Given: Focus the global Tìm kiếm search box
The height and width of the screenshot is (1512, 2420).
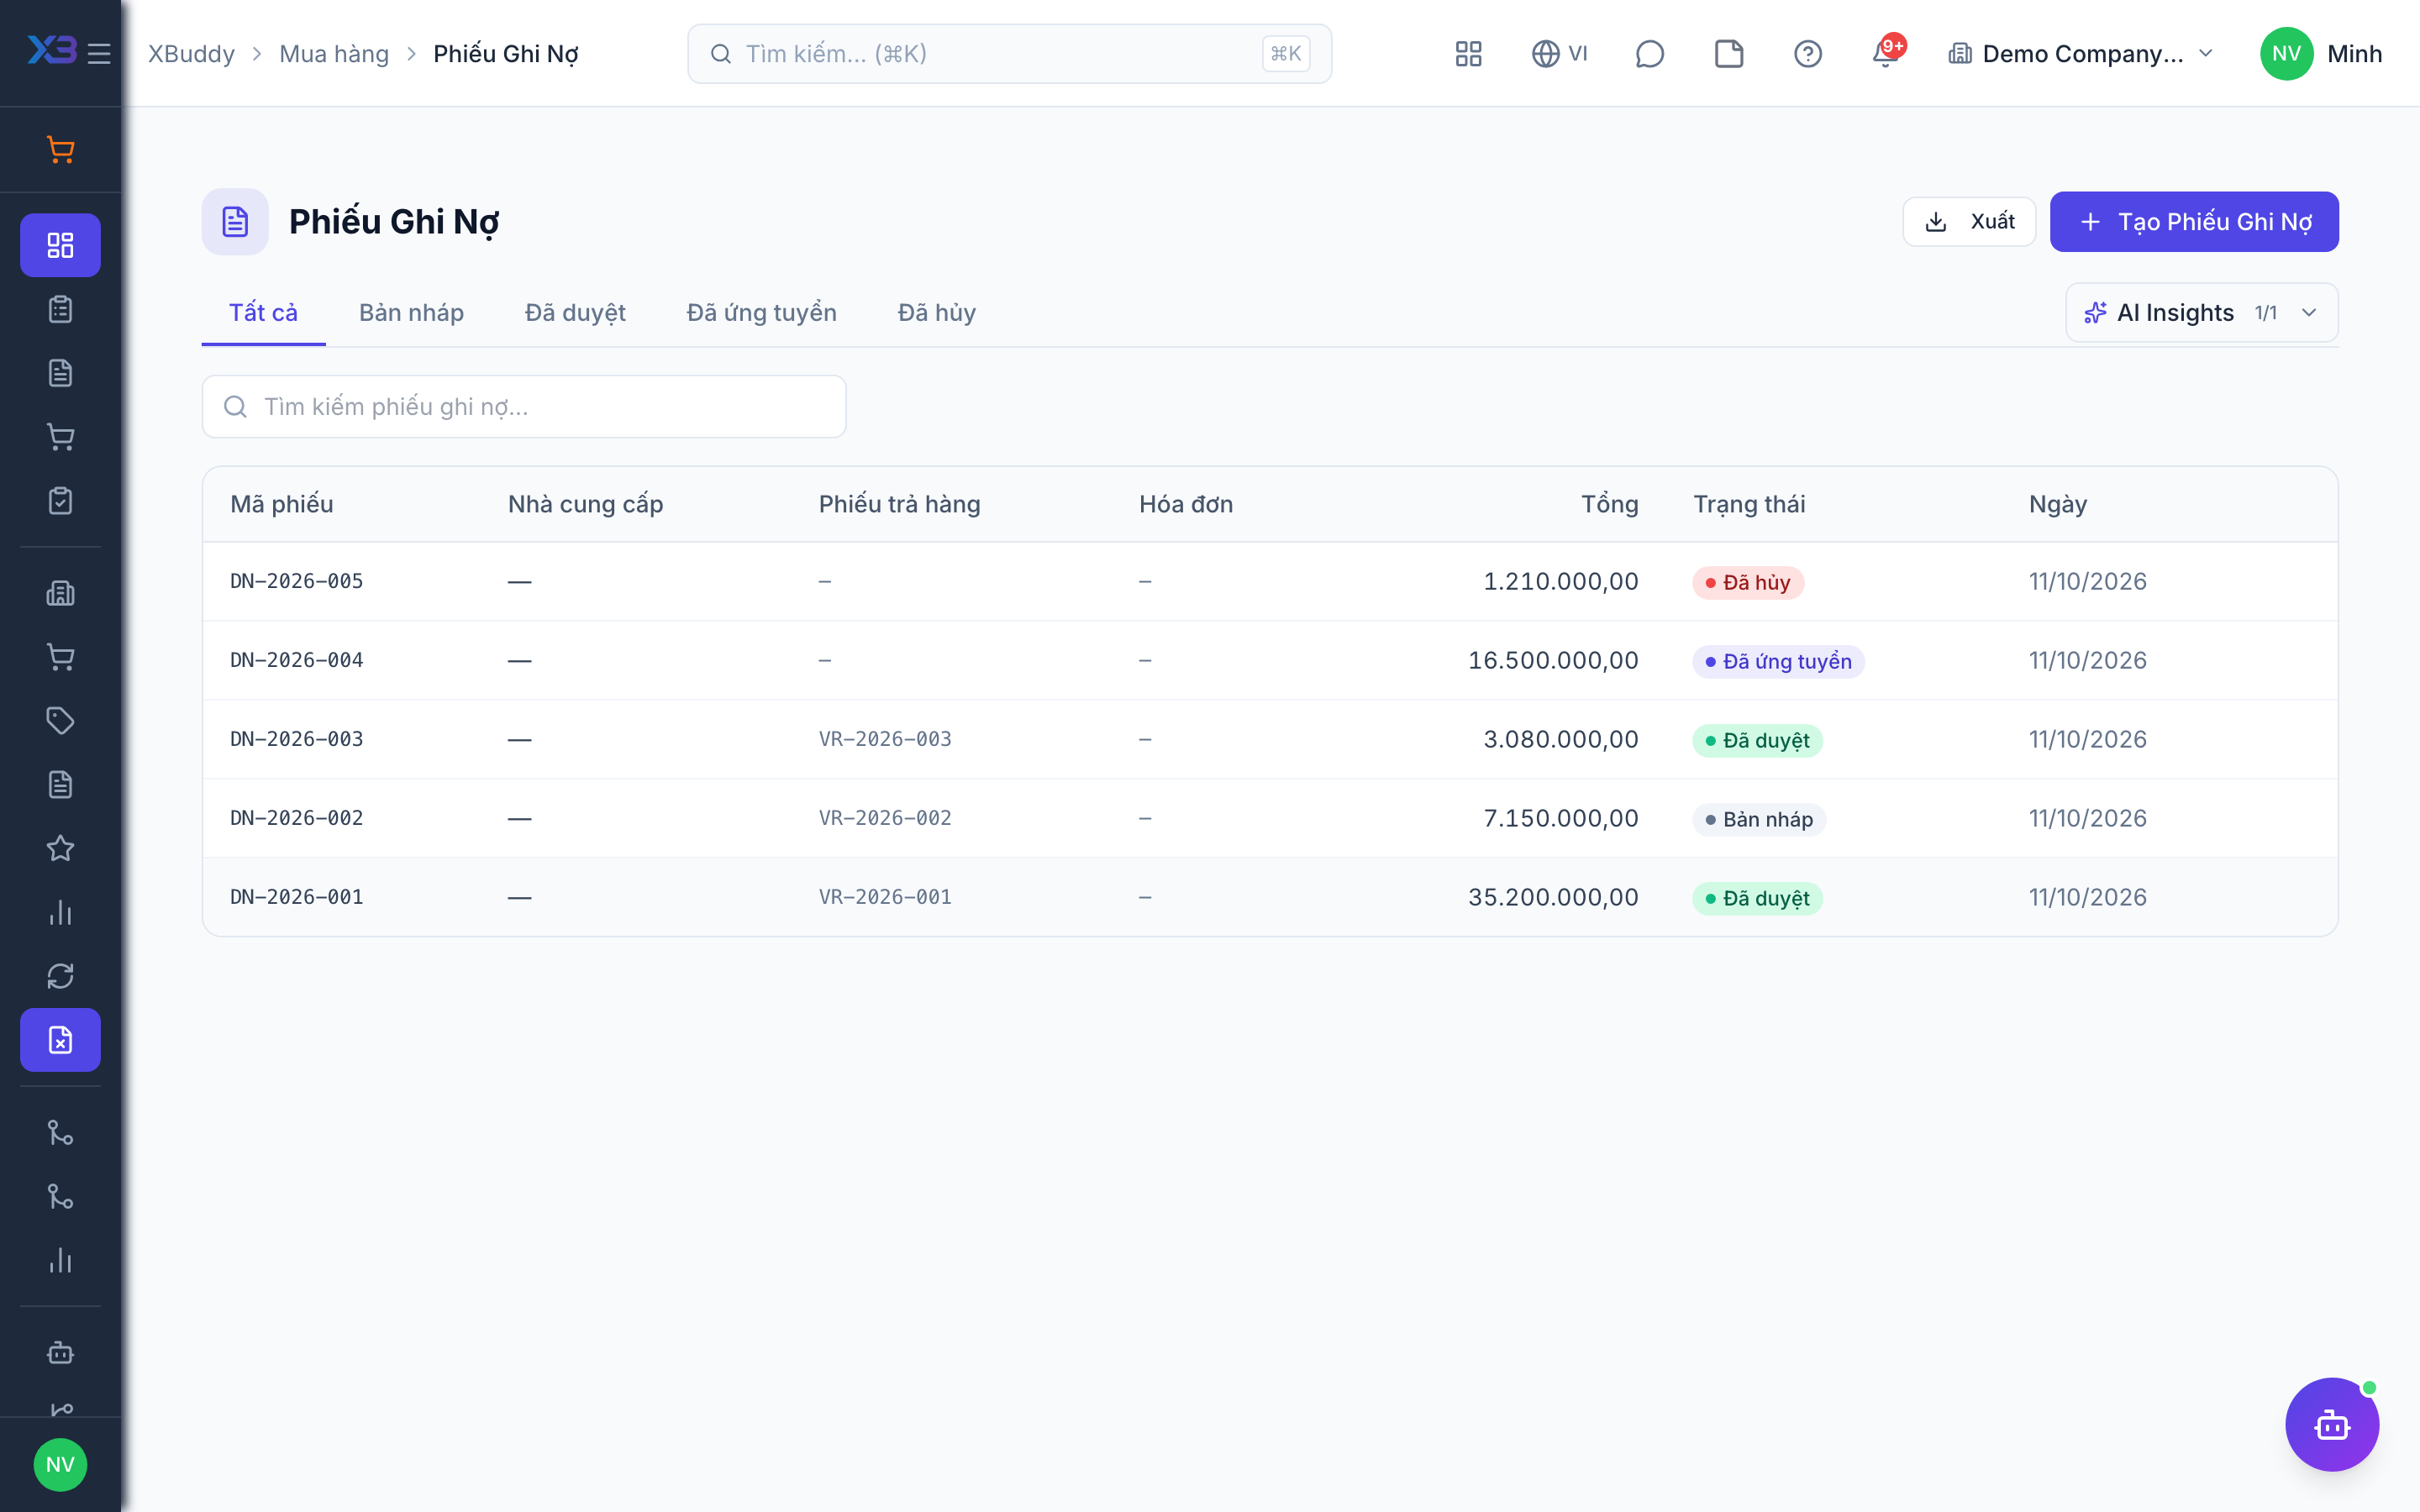Looking at the screenshot, I should click(x=1009, y=53).
